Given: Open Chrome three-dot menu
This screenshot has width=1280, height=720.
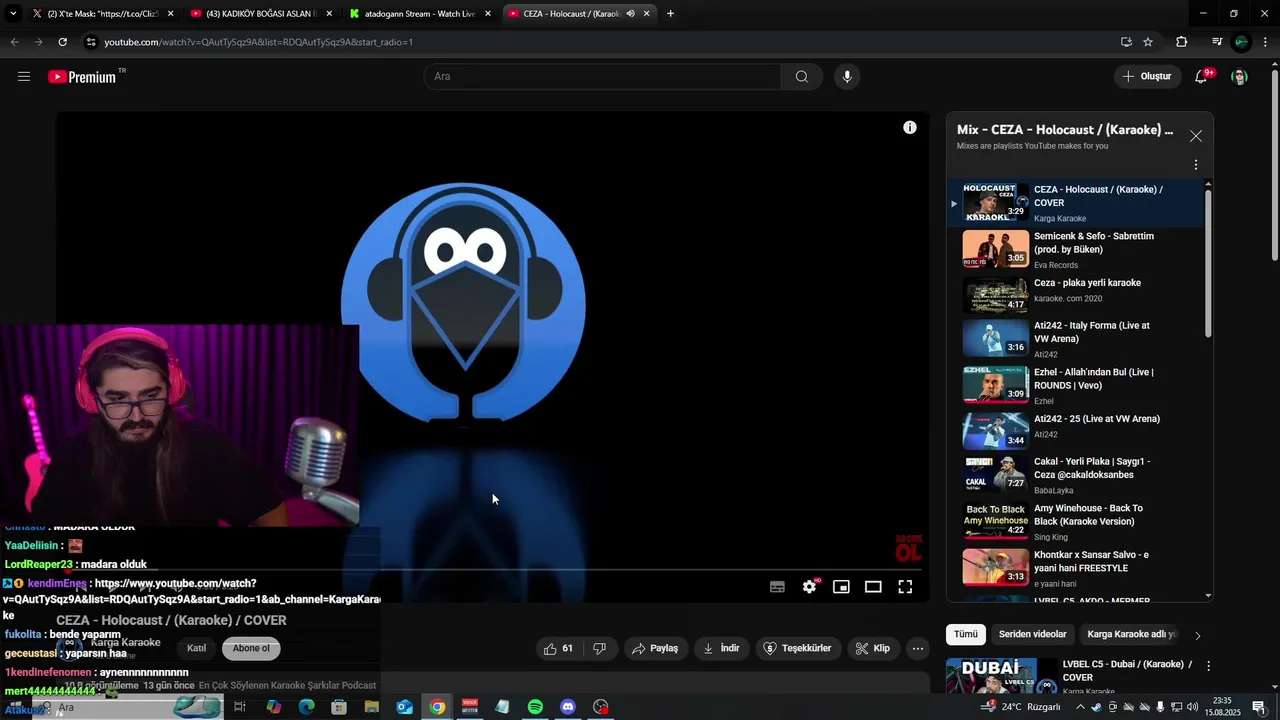Looking at the screenshot, I should tap(1265, 42).
